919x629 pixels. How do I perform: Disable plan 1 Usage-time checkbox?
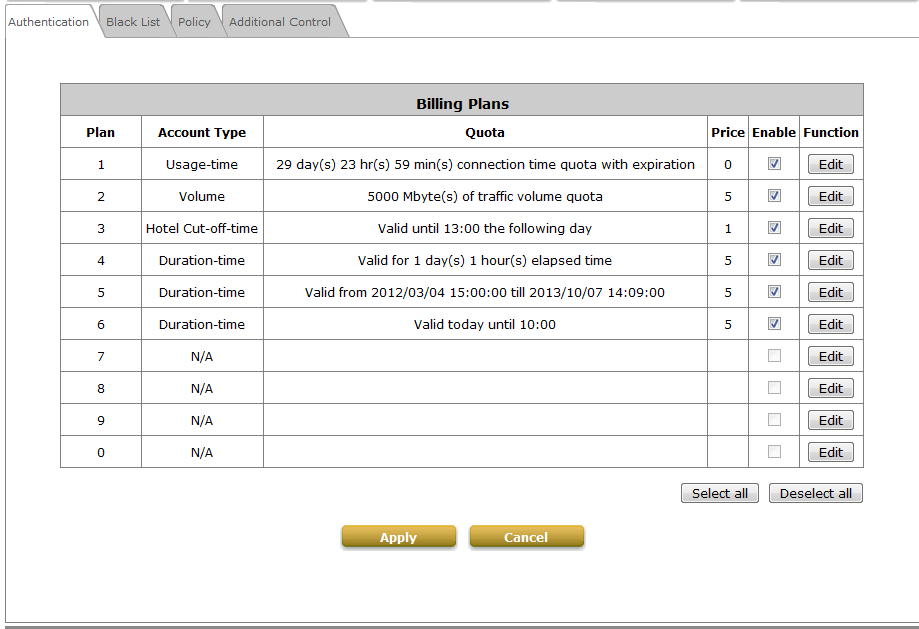pyautogui.click(x=774, y=164)
